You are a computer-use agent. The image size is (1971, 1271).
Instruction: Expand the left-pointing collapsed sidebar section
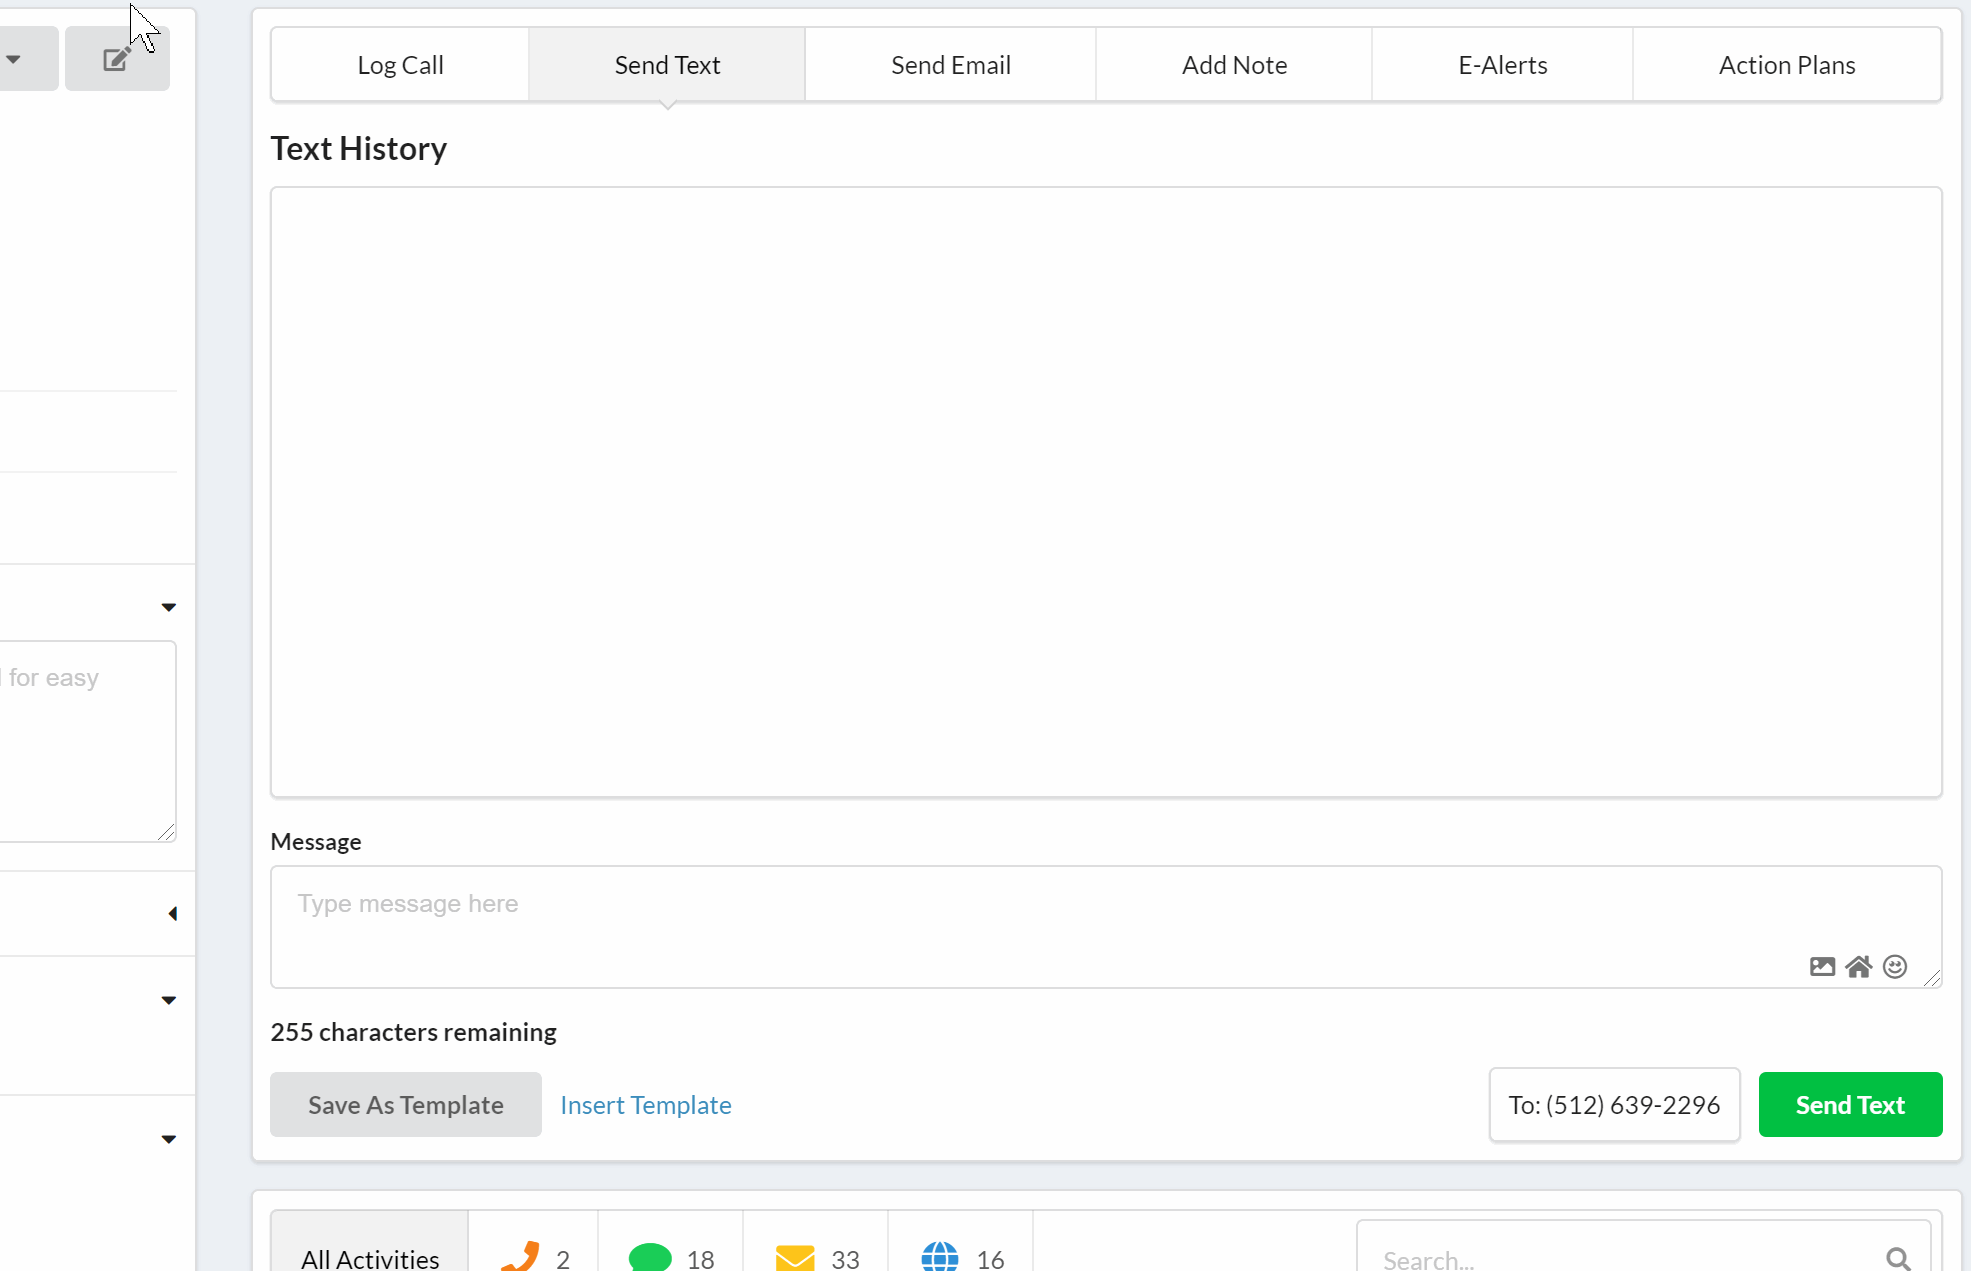tap(172, 913)
